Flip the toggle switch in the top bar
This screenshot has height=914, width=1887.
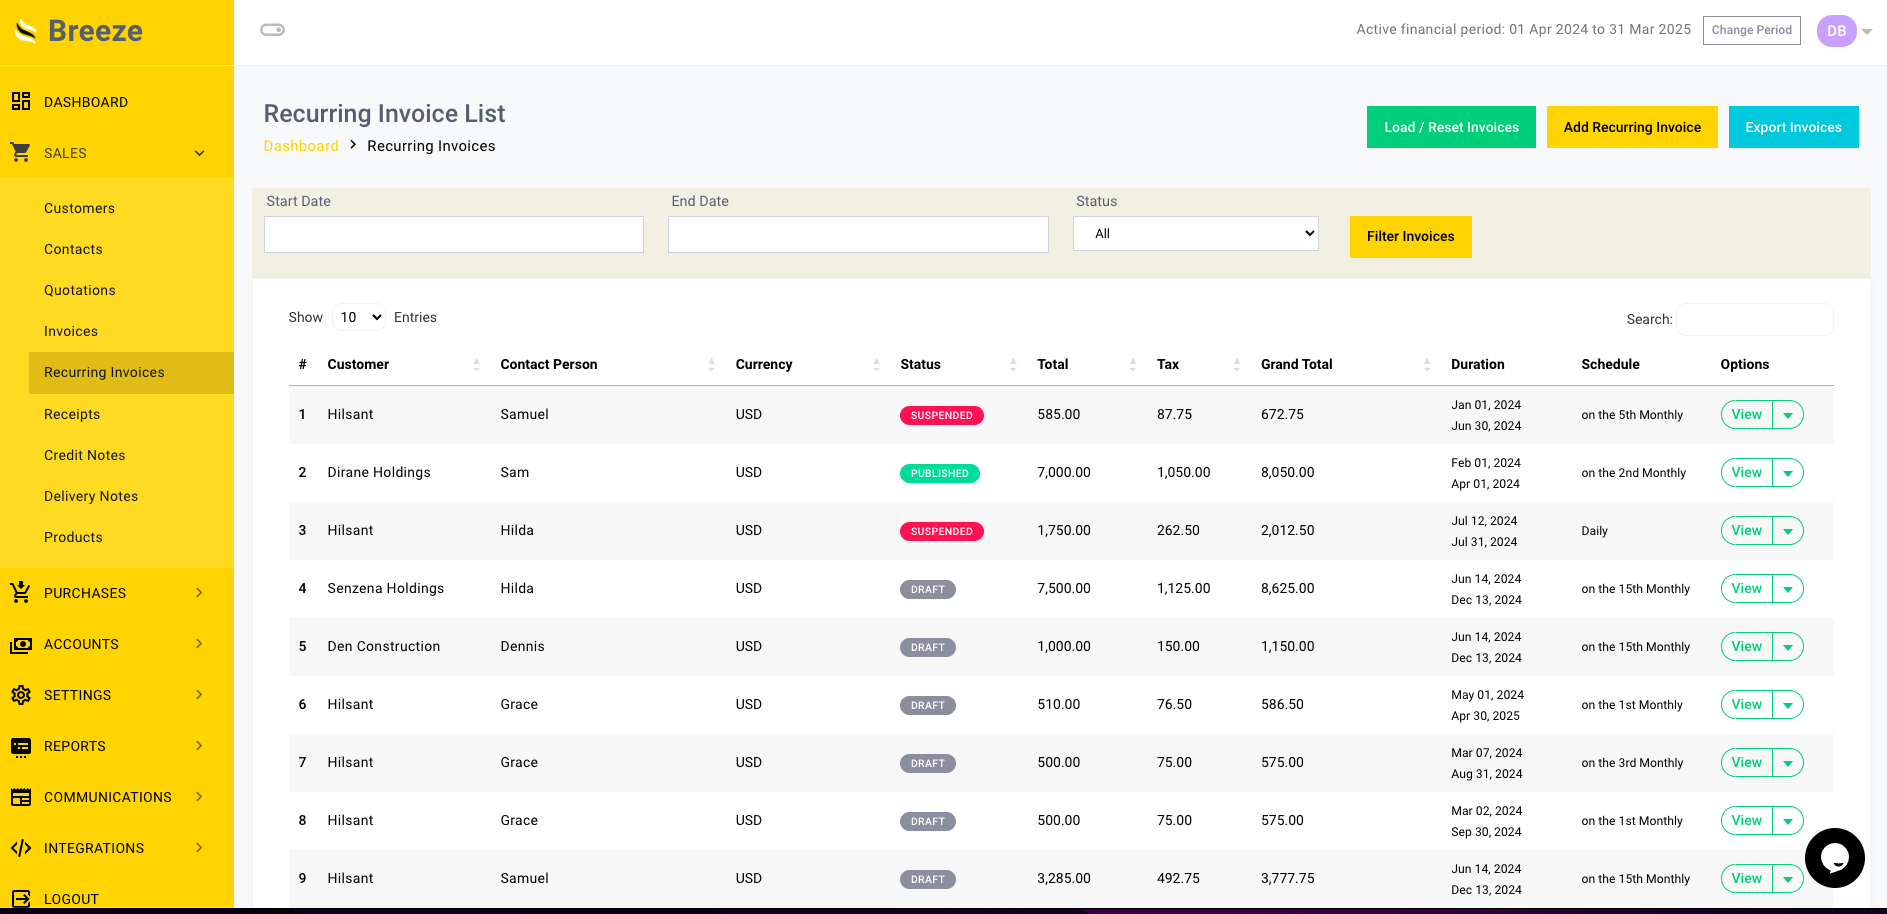coord(270,30)
